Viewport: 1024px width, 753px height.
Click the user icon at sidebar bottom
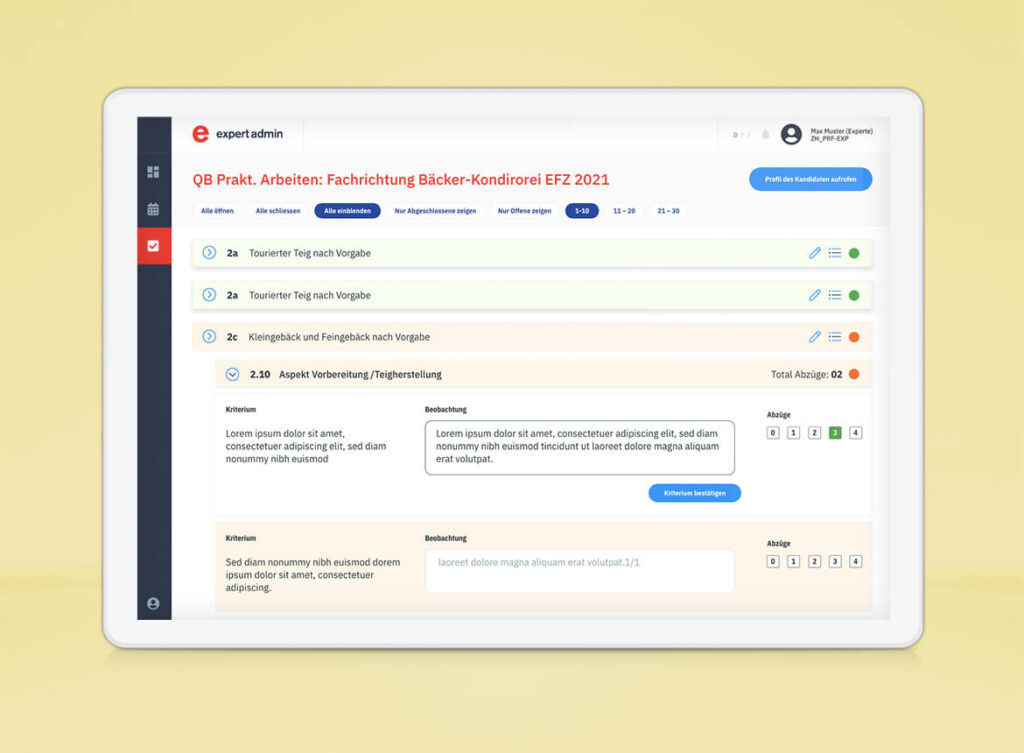pos(153,604)
